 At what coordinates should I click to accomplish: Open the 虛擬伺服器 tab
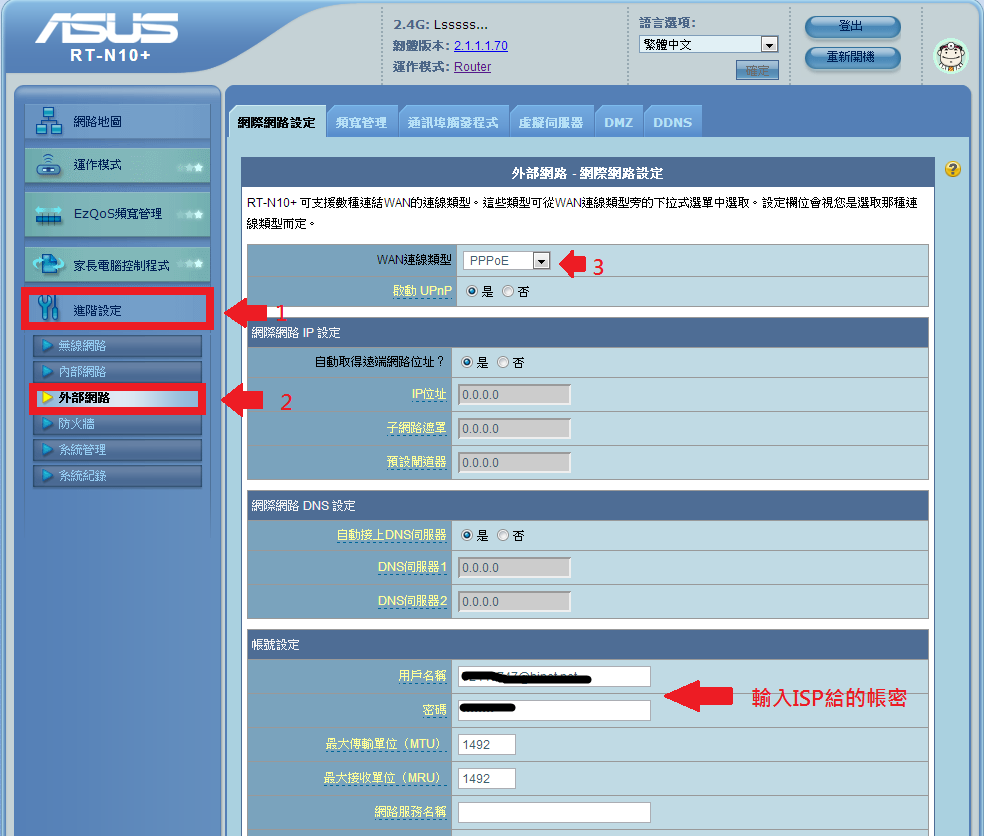[x=553, y=120]
